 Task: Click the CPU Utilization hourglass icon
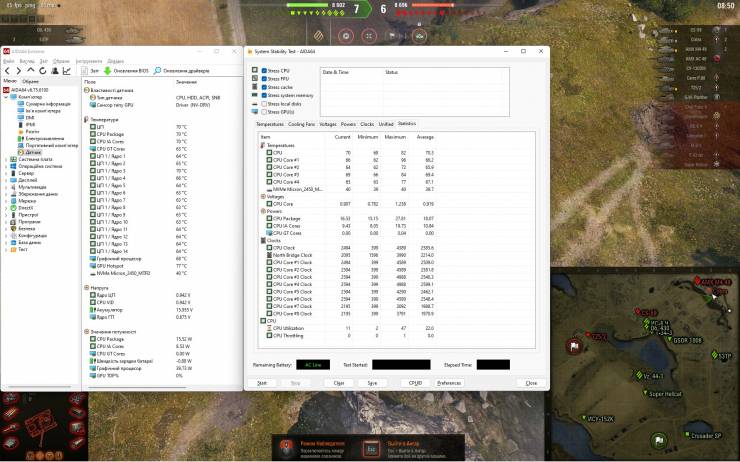pyautogui.click(x=269, y=328)
